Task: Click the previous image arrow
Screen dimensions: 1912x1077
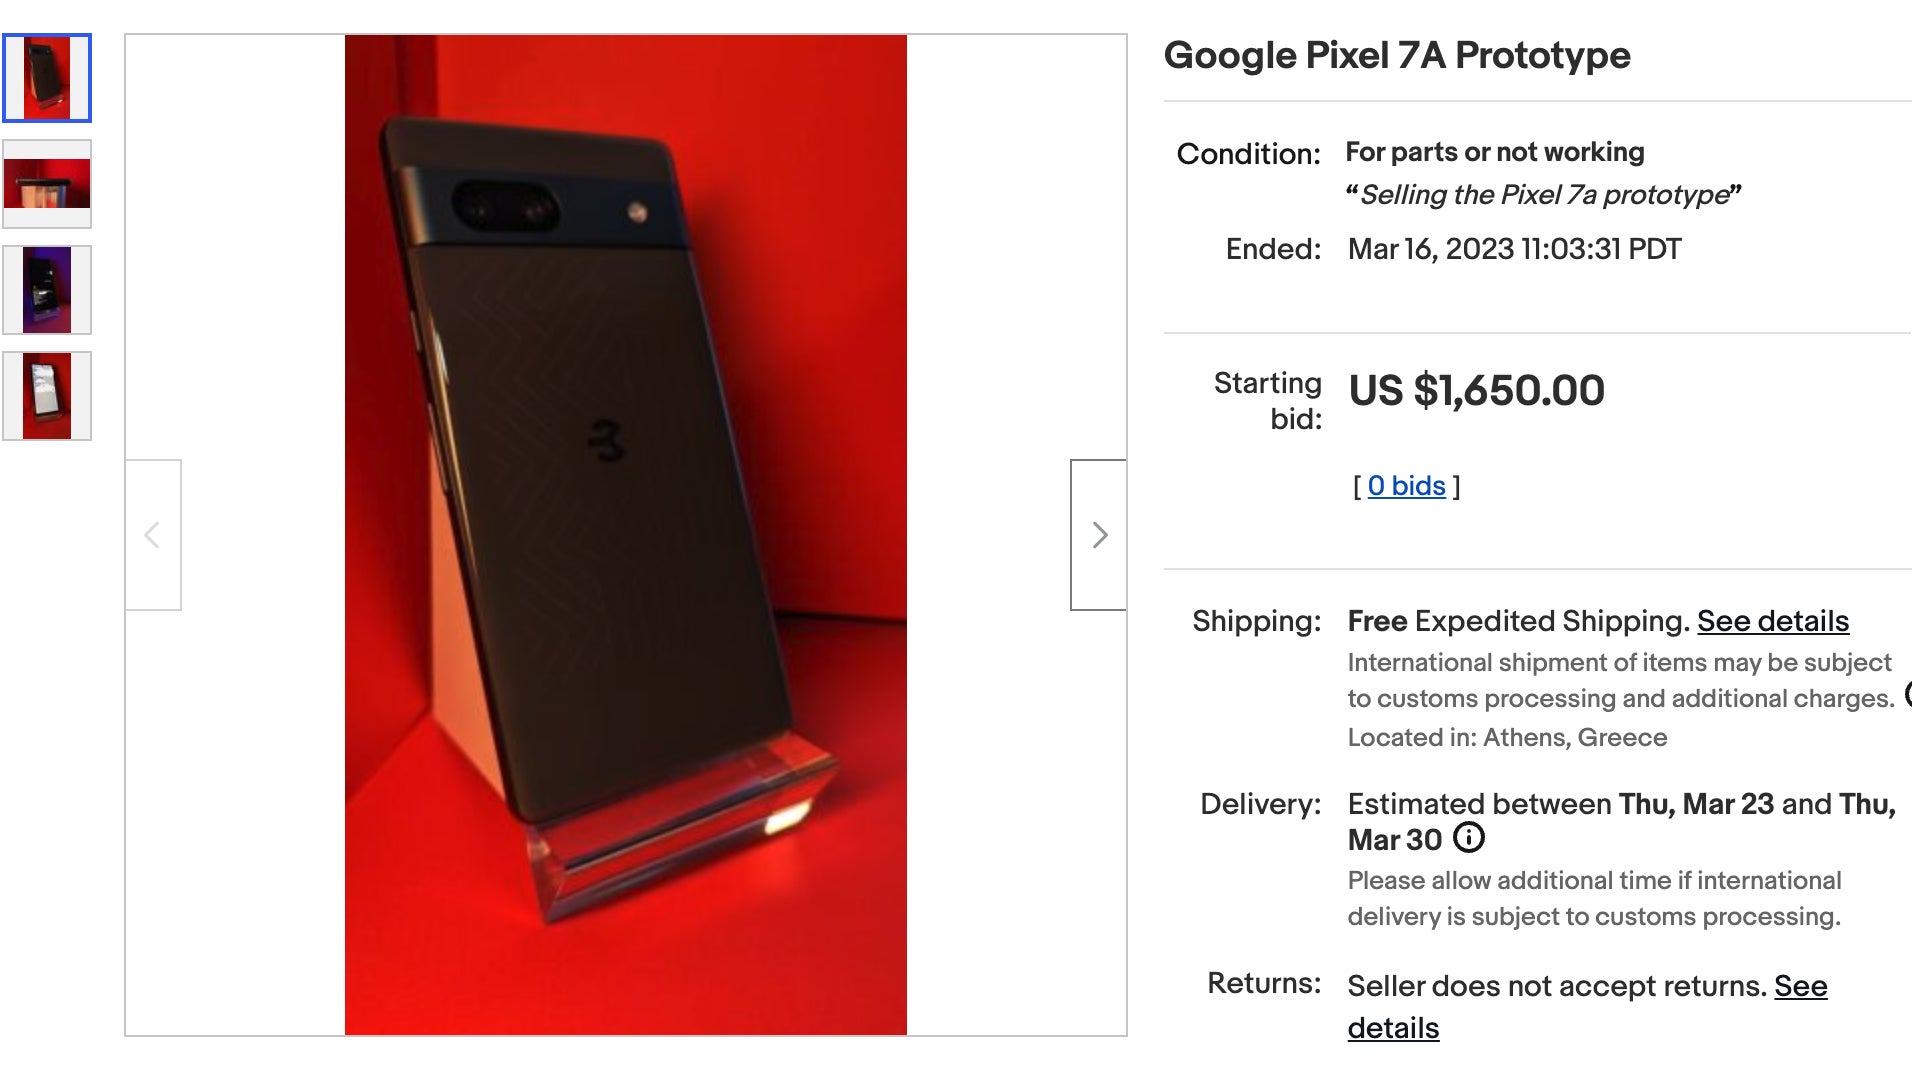Action: [152, 535]
